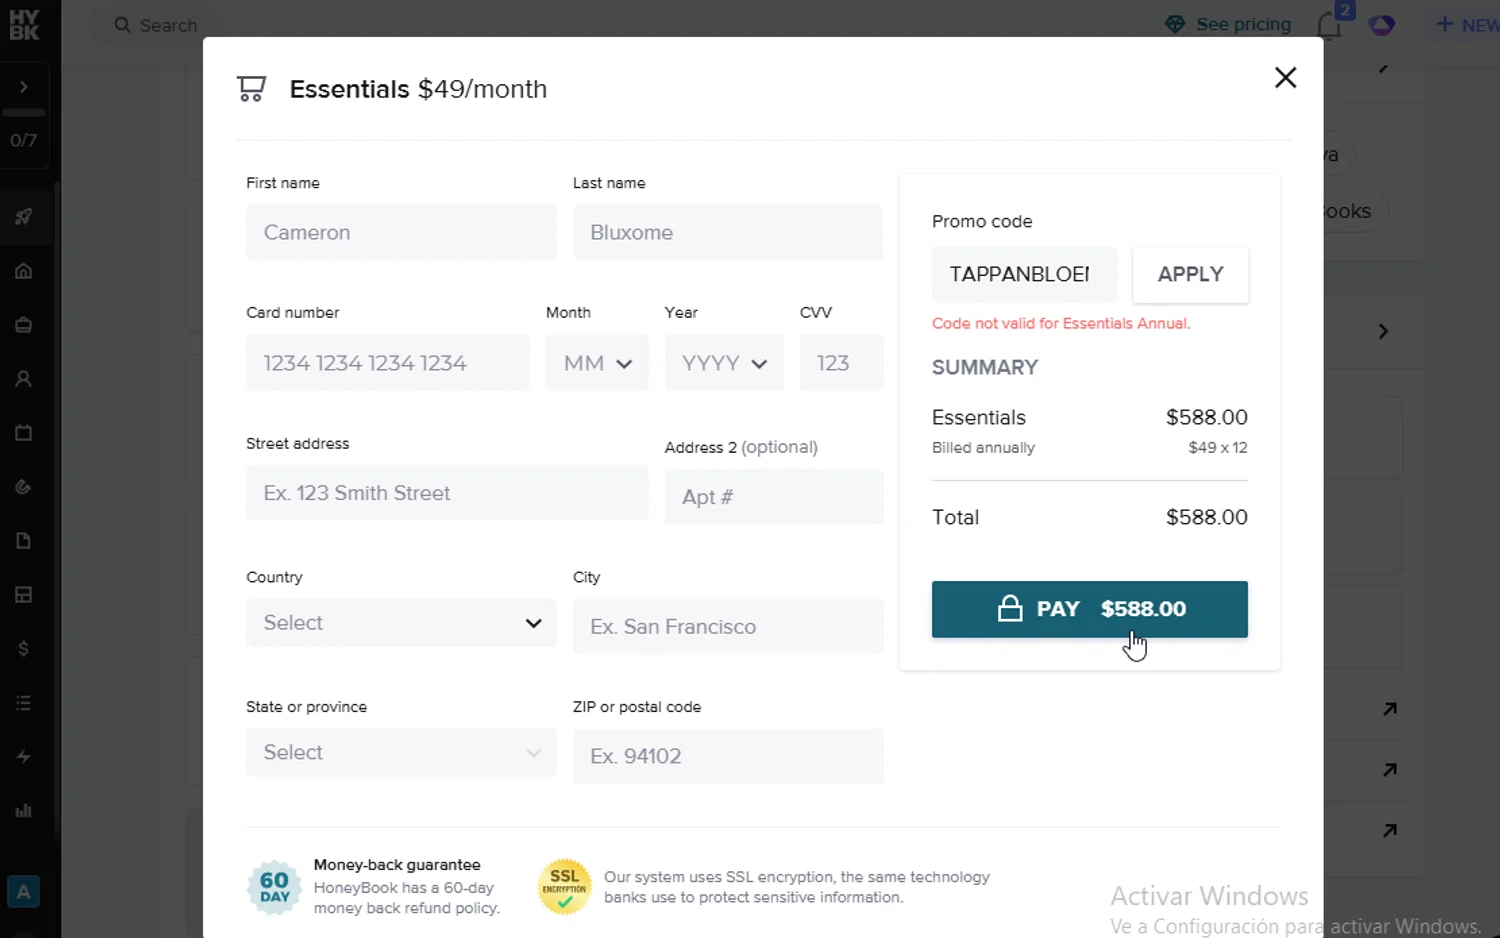
Task: Click the 'Essentials $49/month' dialog title
Action: [x=418, y=89]
